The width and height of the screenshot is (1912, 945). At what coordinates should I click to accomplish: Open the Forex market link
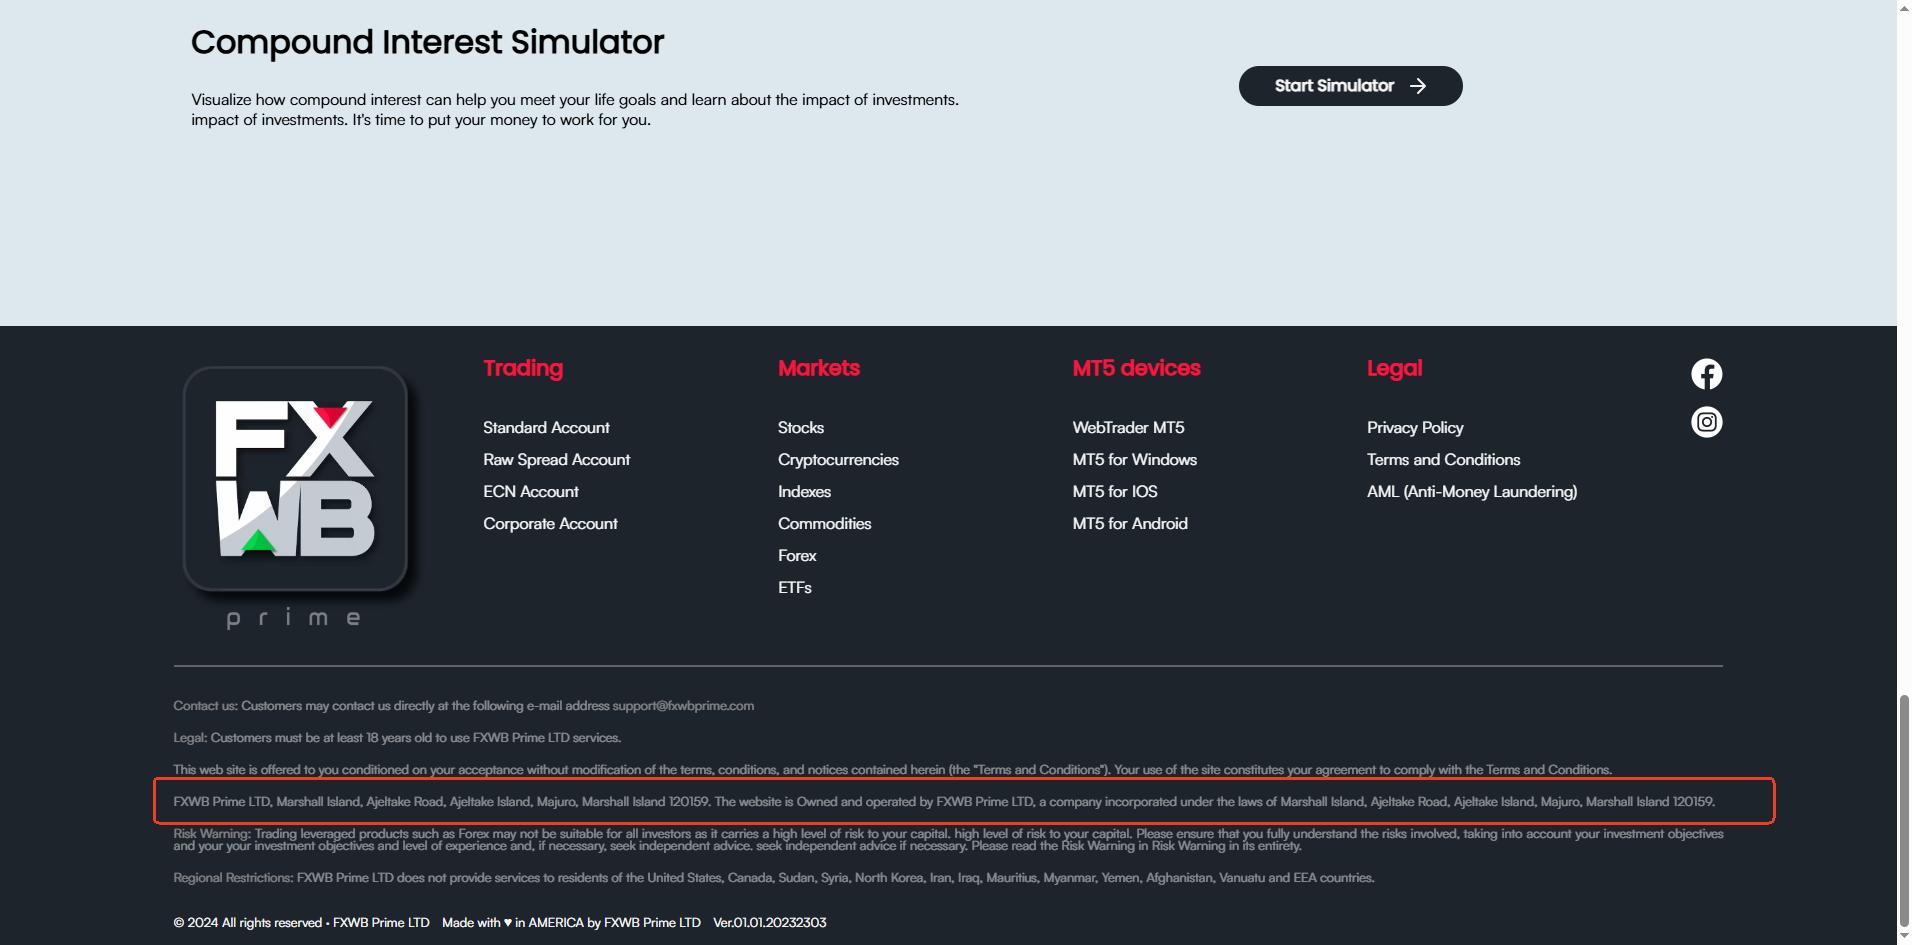(797, 556)
